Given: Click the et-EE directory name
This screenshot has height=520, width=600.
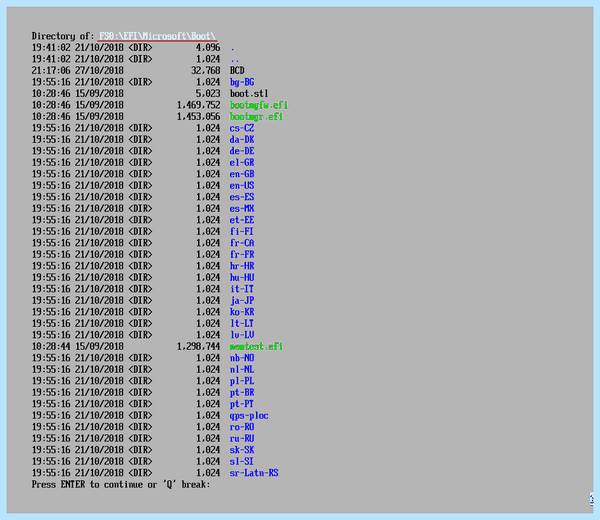Looking at the screenshot, I should pos(242,220).
